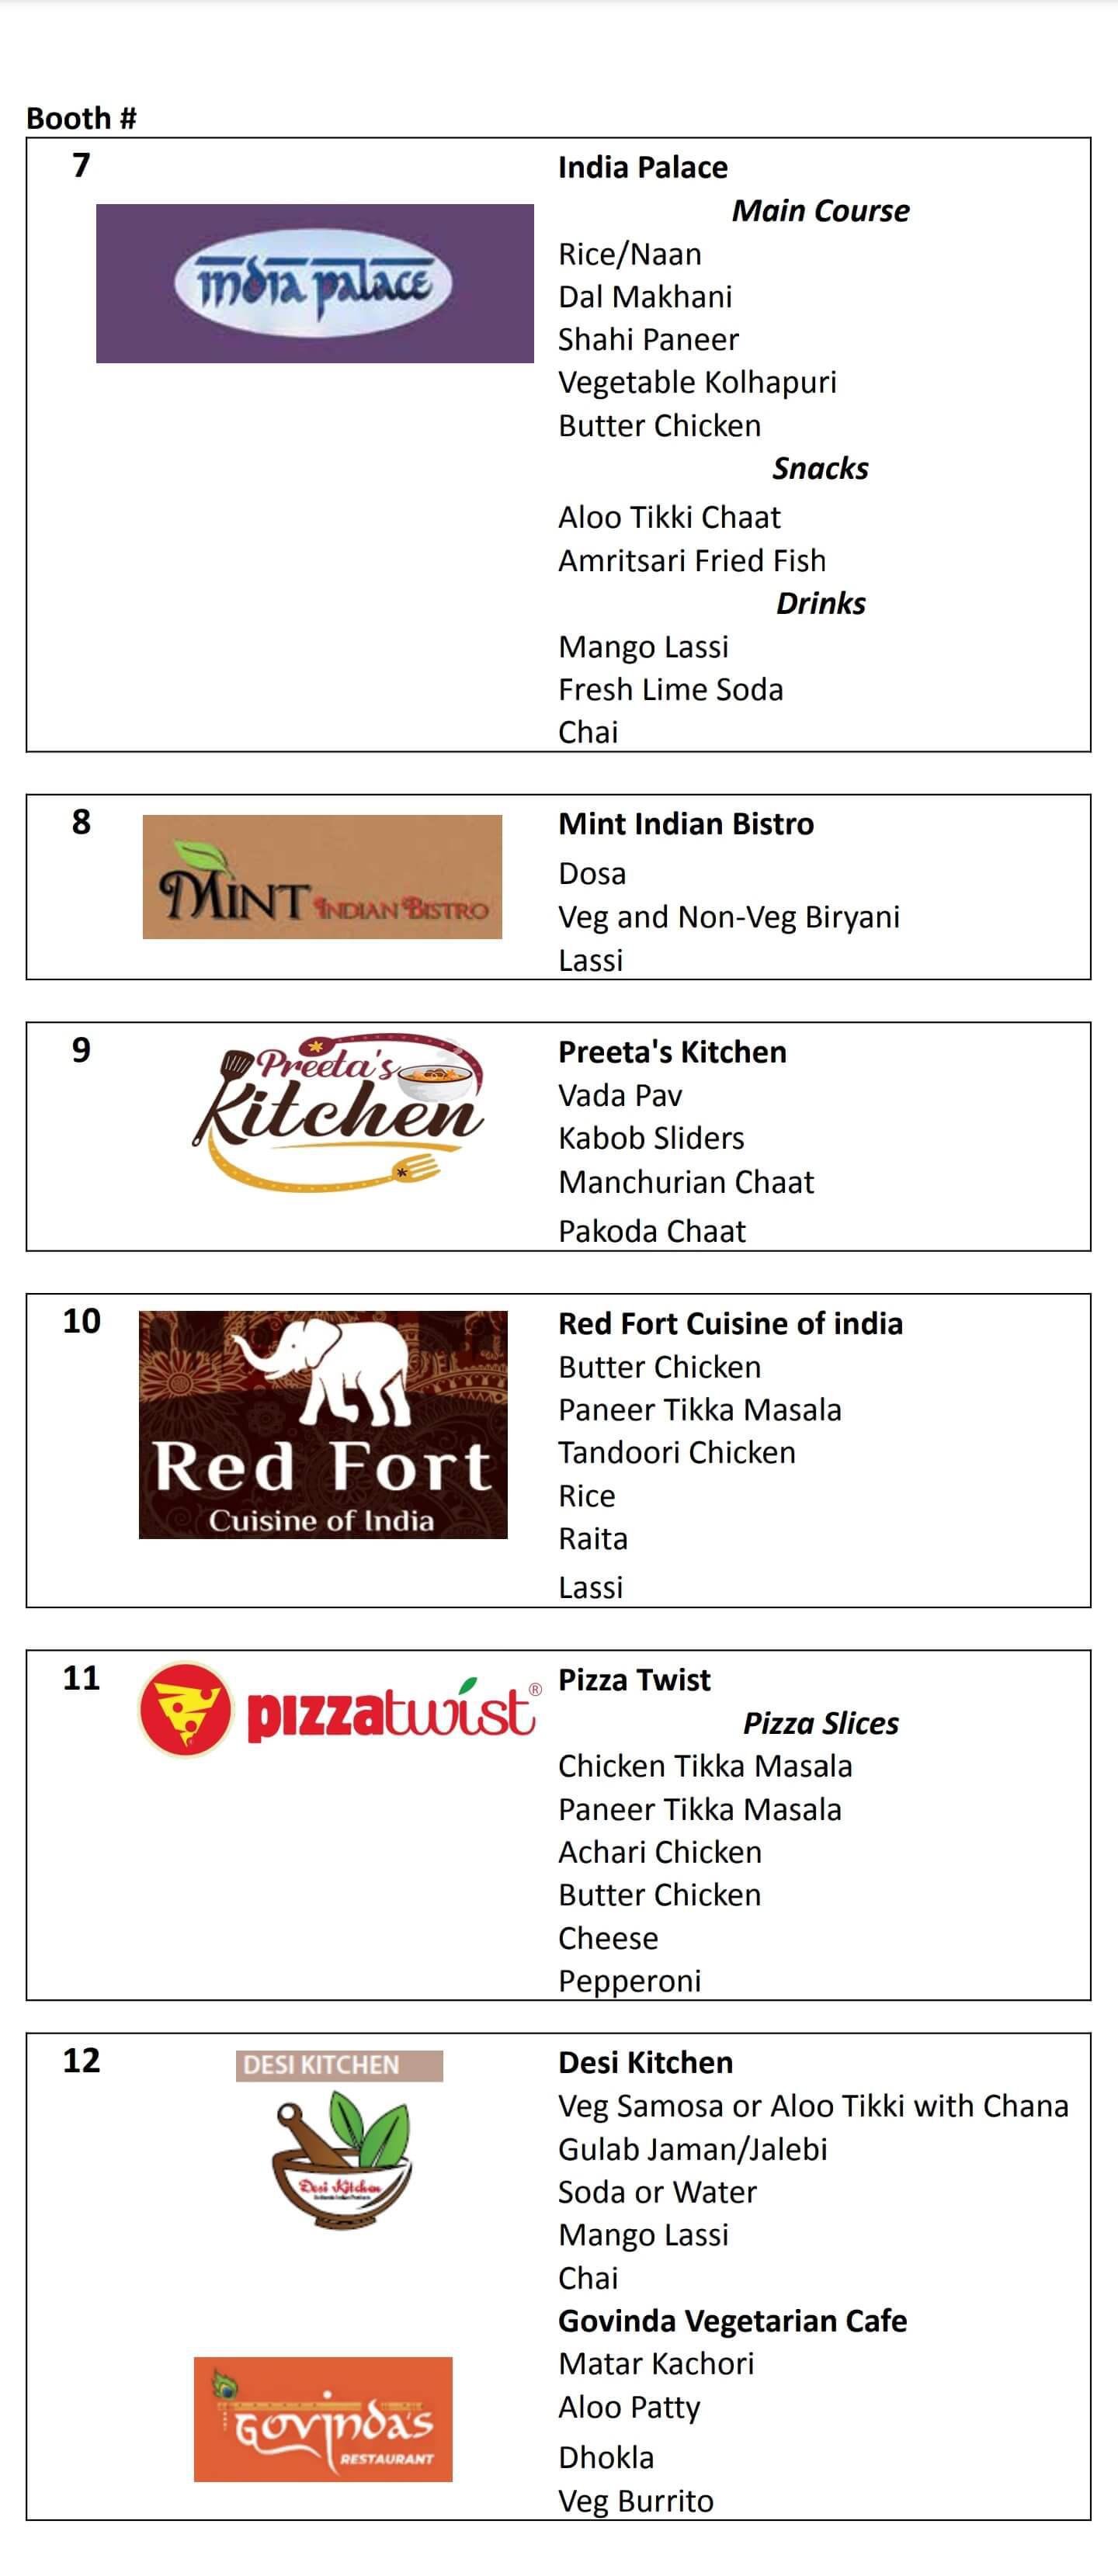Select the Pizza Slices subheading

(x=820, y=1723)
